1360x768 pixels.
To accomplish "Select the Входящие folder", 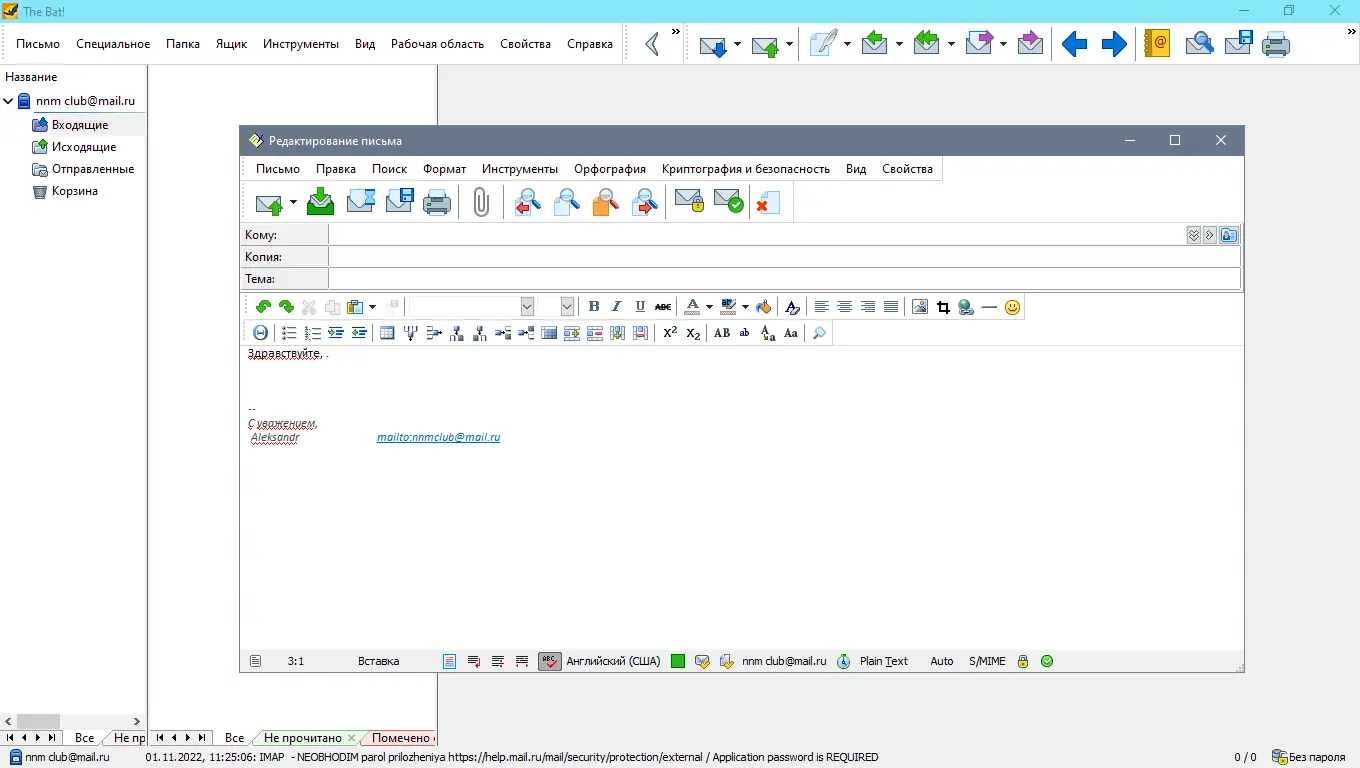I will [x=80, y=125].
